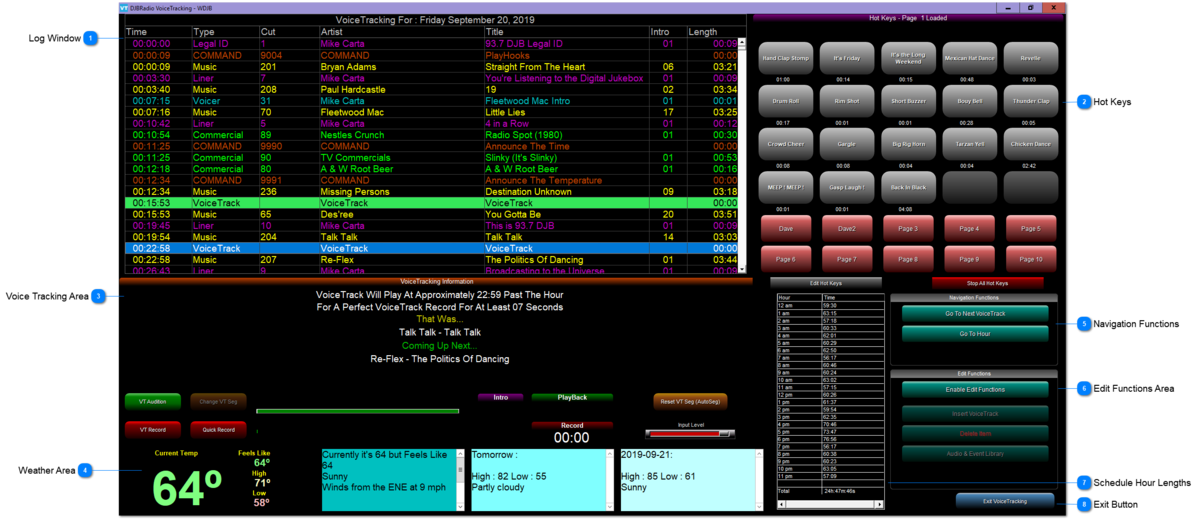Trigger the Reveille hot key

[x=1031, y=57]
